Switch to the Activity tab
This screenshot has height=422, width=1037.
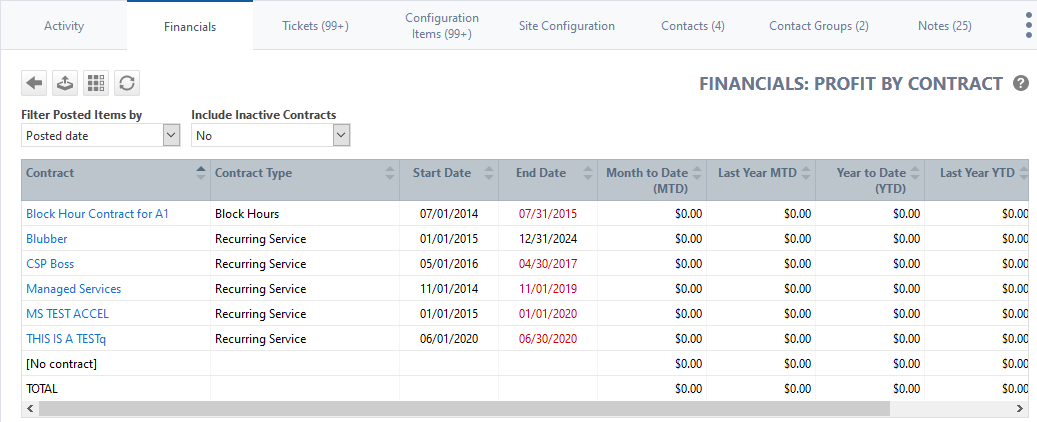(x=64, y=26)
